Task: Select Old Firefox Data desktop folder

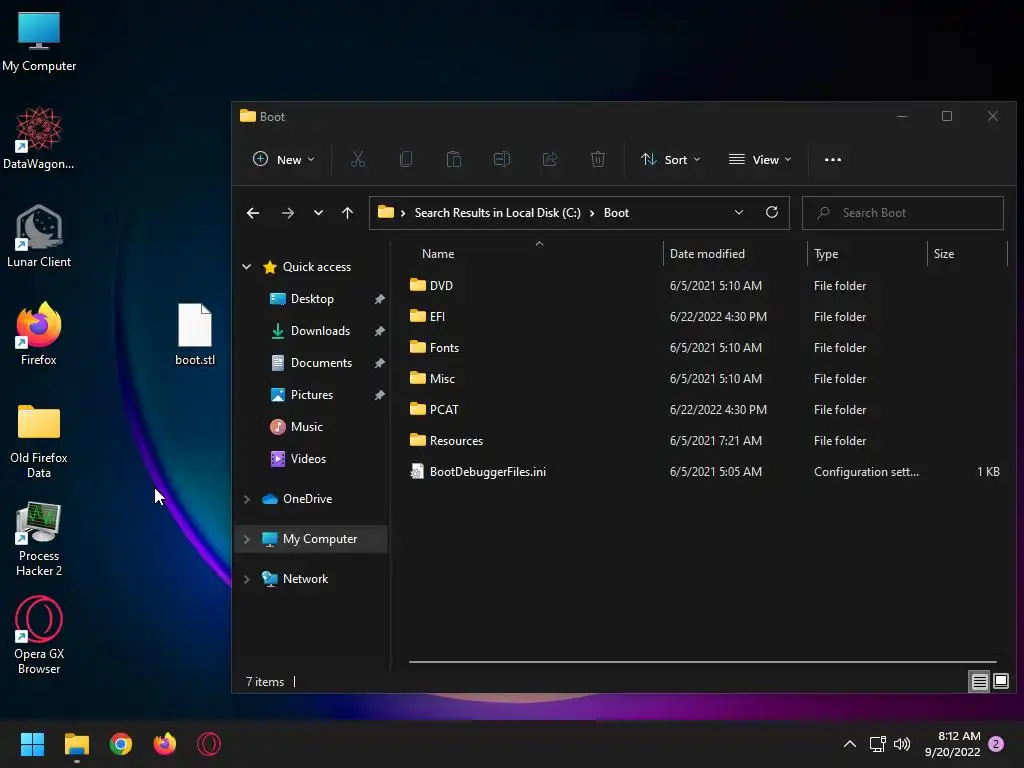Action: [39, 441]
